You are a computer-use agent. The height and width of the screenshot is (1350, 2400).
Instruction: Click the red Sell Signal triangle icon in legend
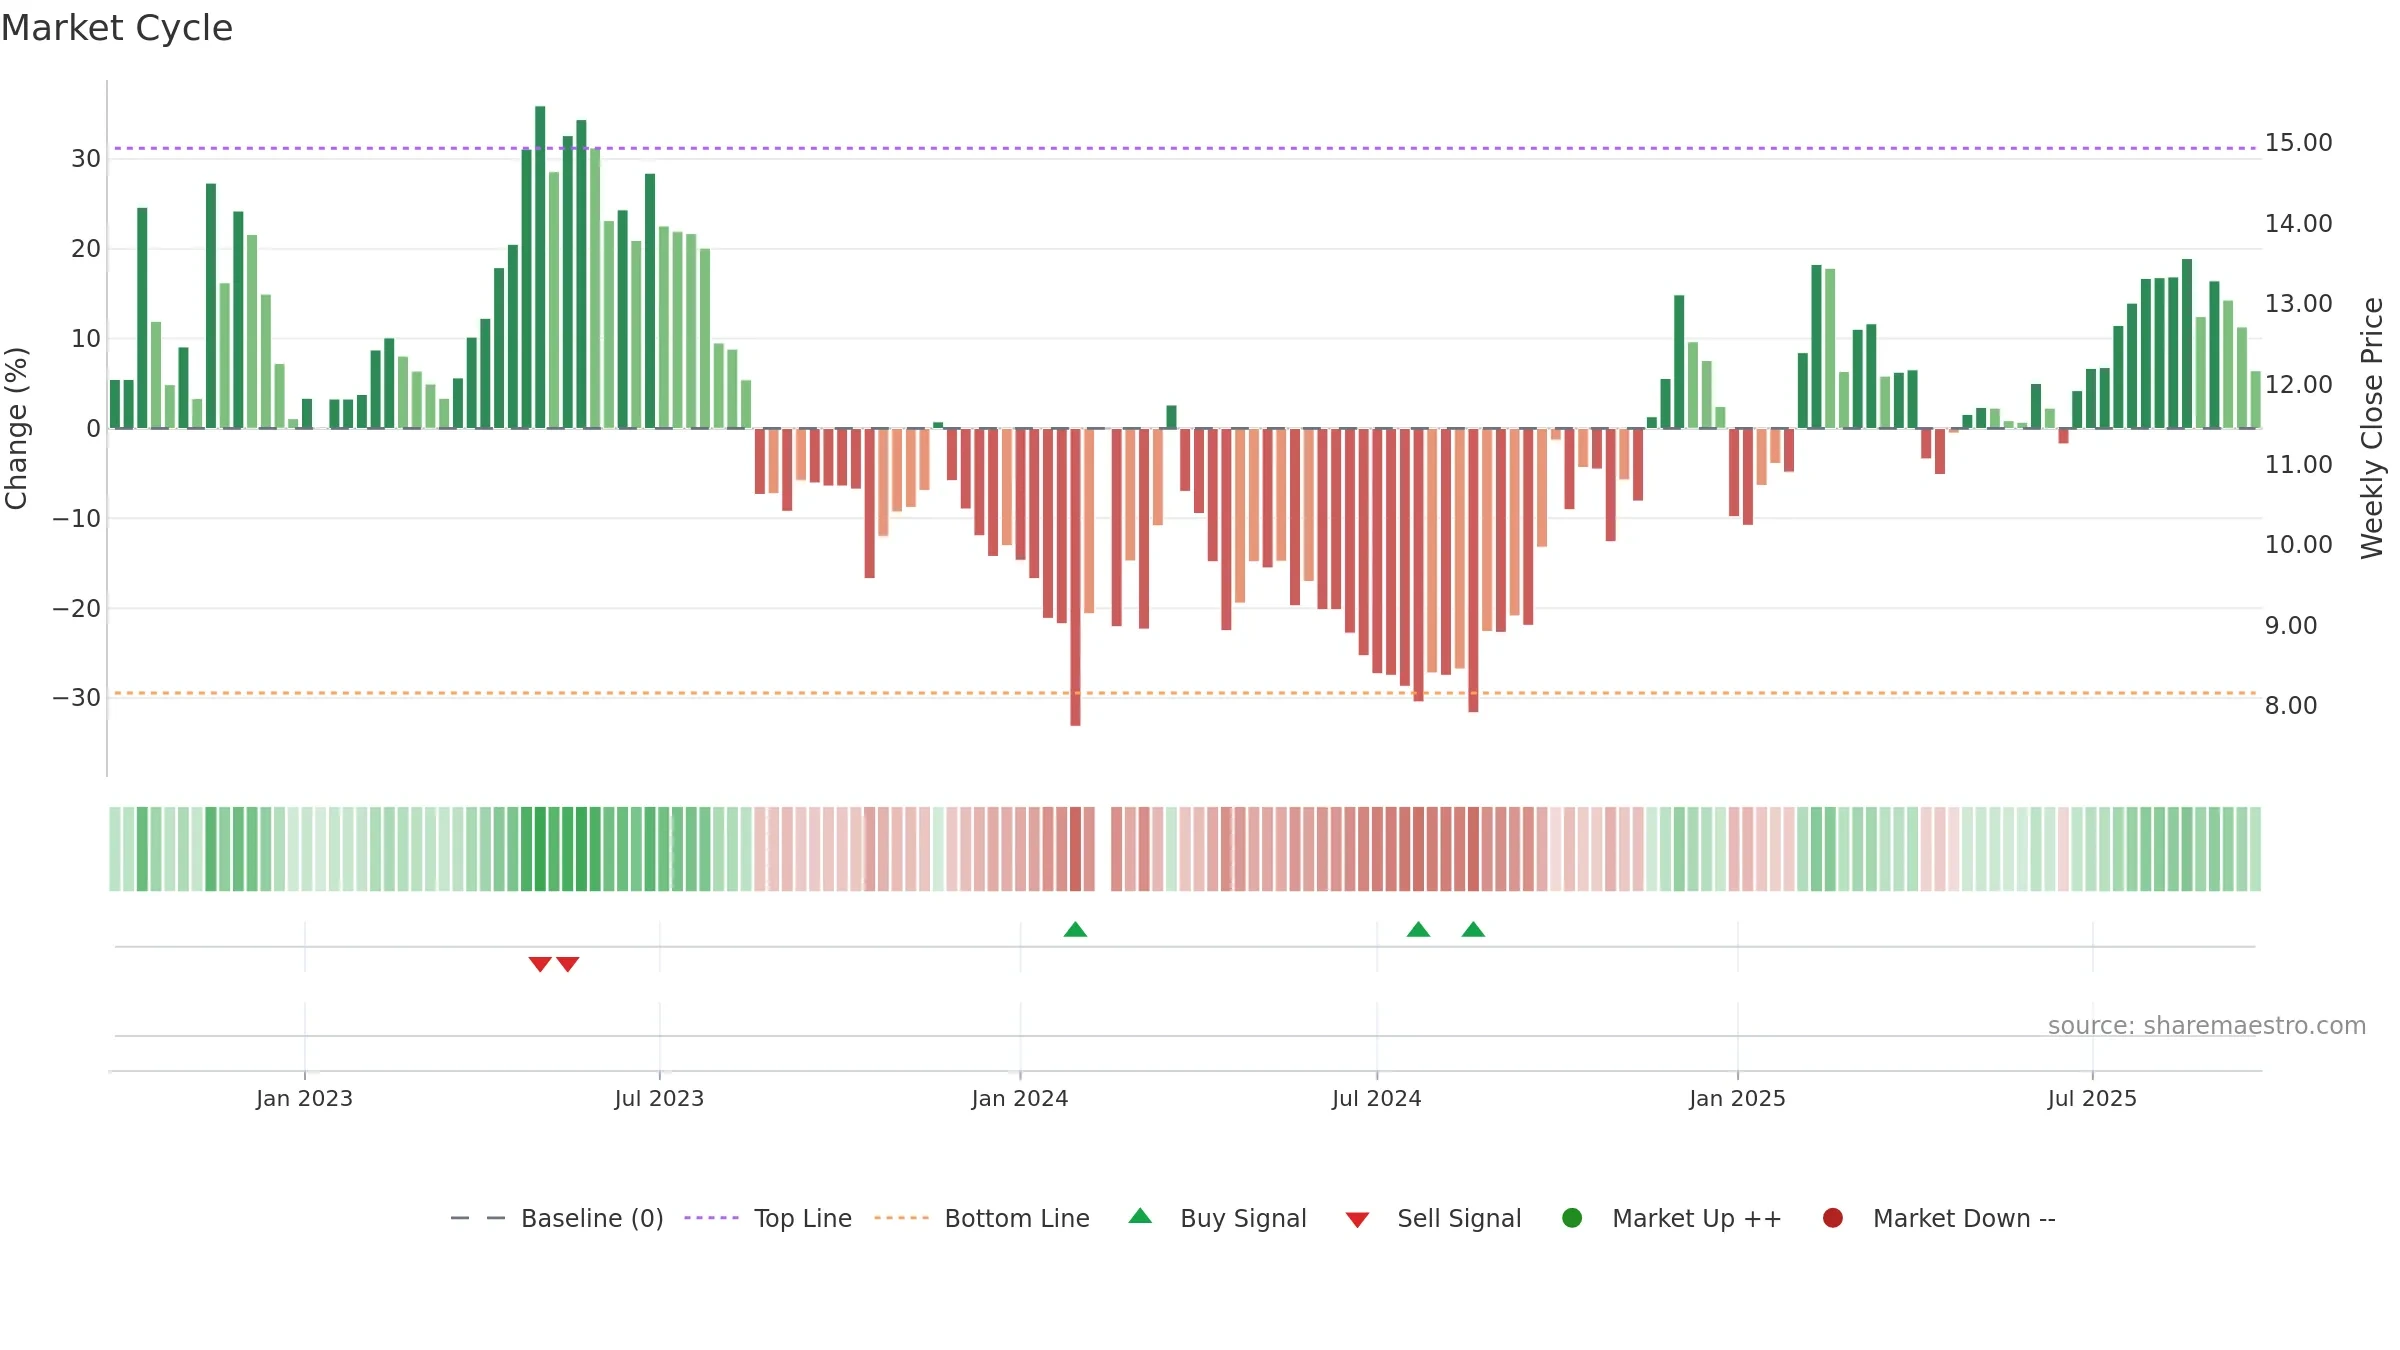click(1357, 1220)
